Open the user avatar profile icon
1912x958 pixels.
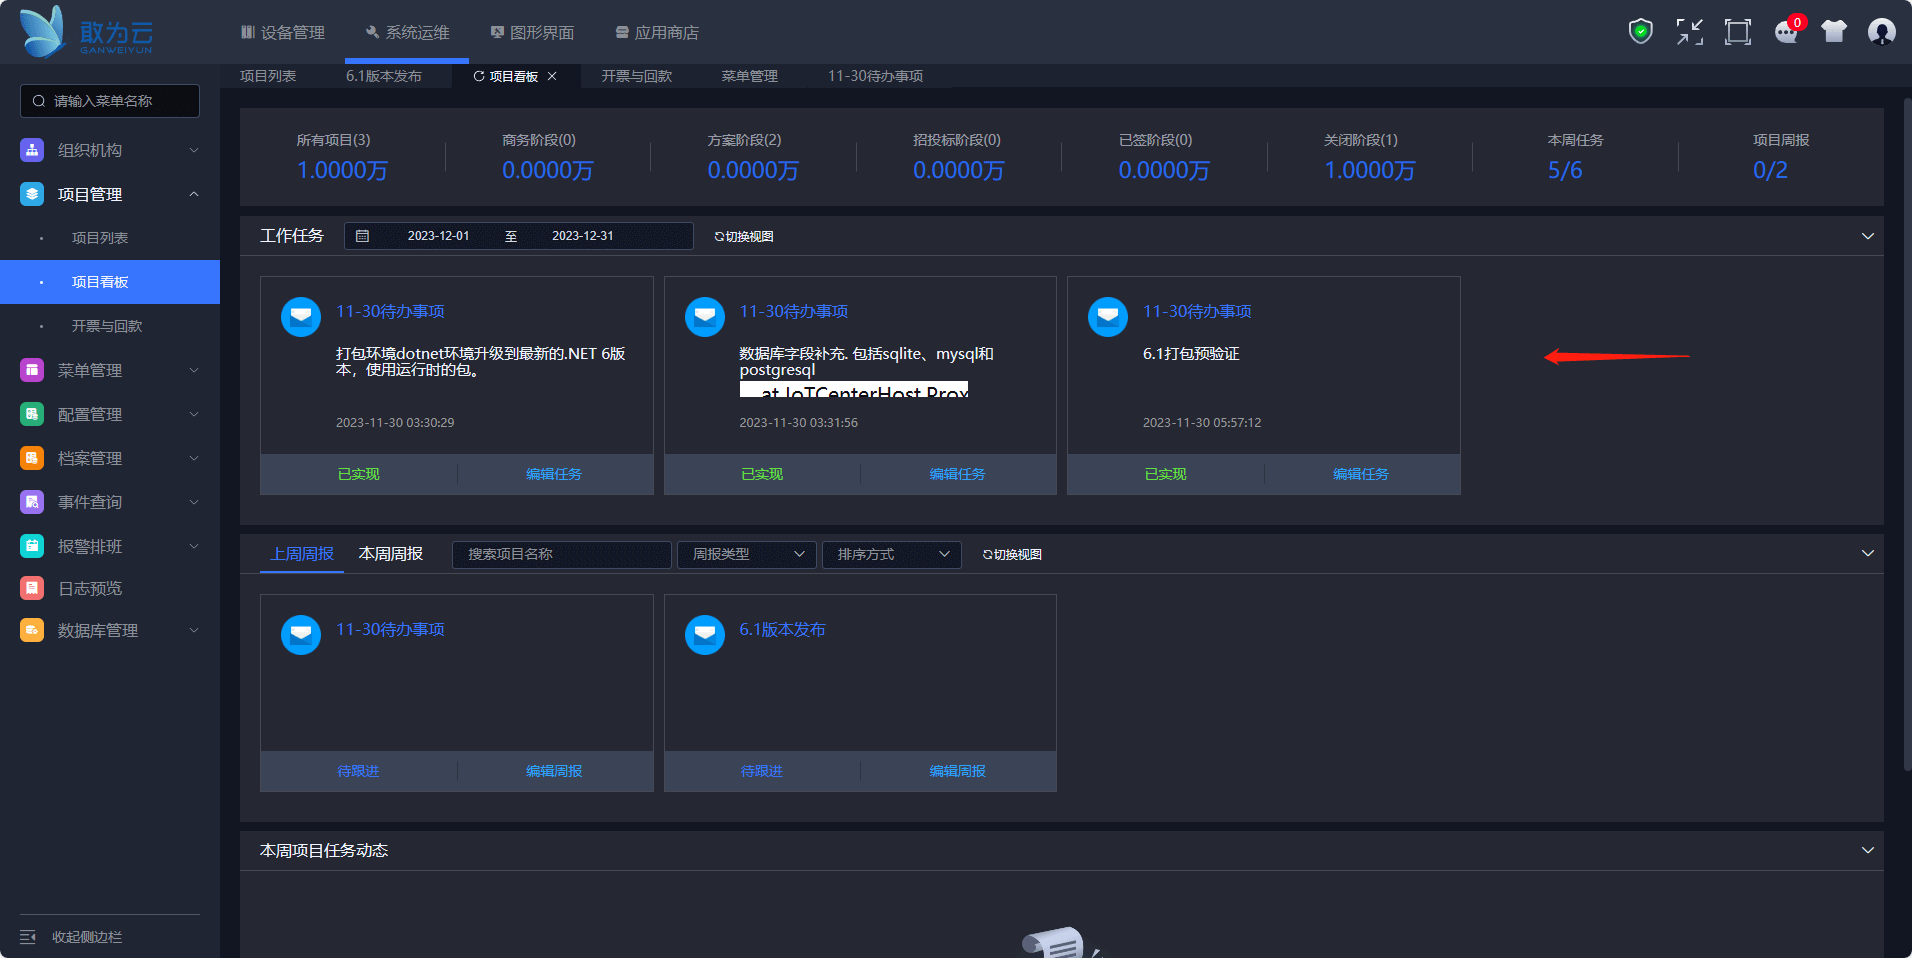coord(1881,32)
